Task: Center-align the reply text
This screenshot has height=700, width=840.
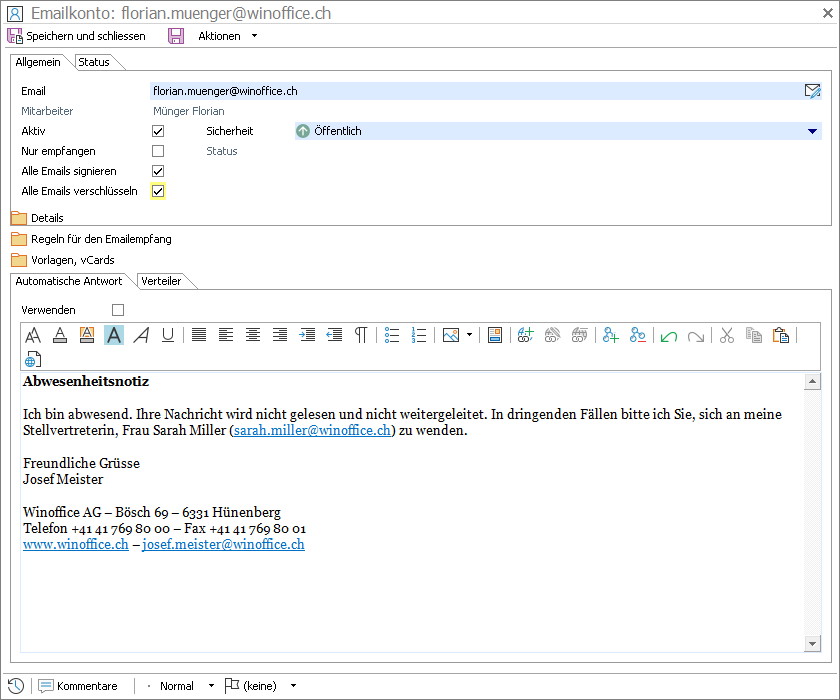Action: (253, 336)
